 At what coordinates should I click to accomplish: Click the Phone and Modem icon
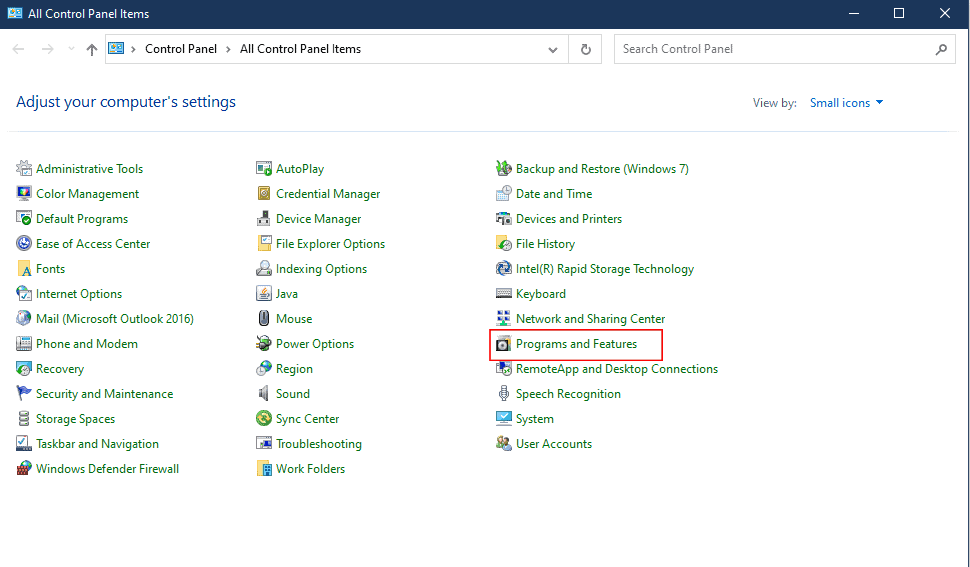(24, 344)
